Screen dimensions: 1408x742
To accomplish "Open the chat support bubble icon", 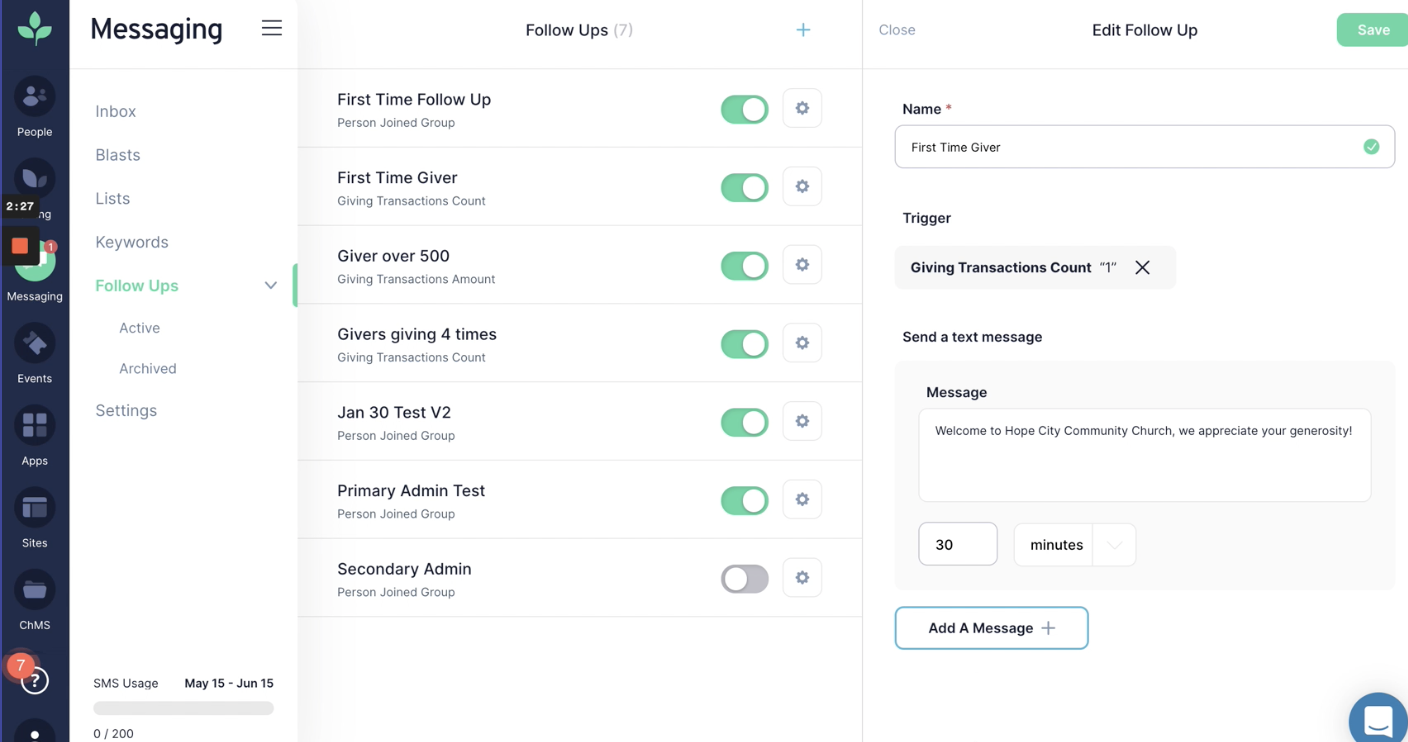I will click(1378, 720).
